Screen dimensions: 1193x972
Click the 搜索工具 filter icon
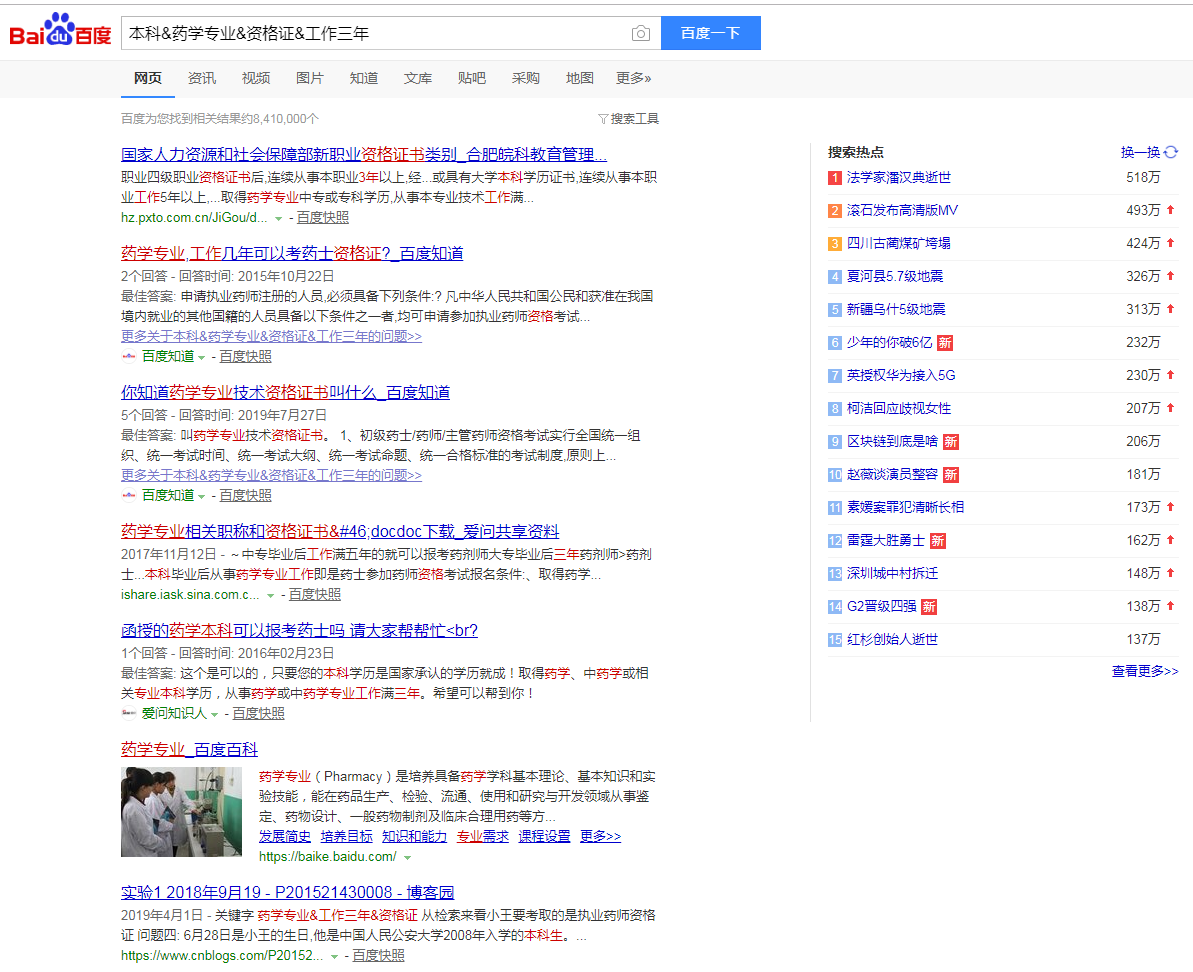pos(603,119)
